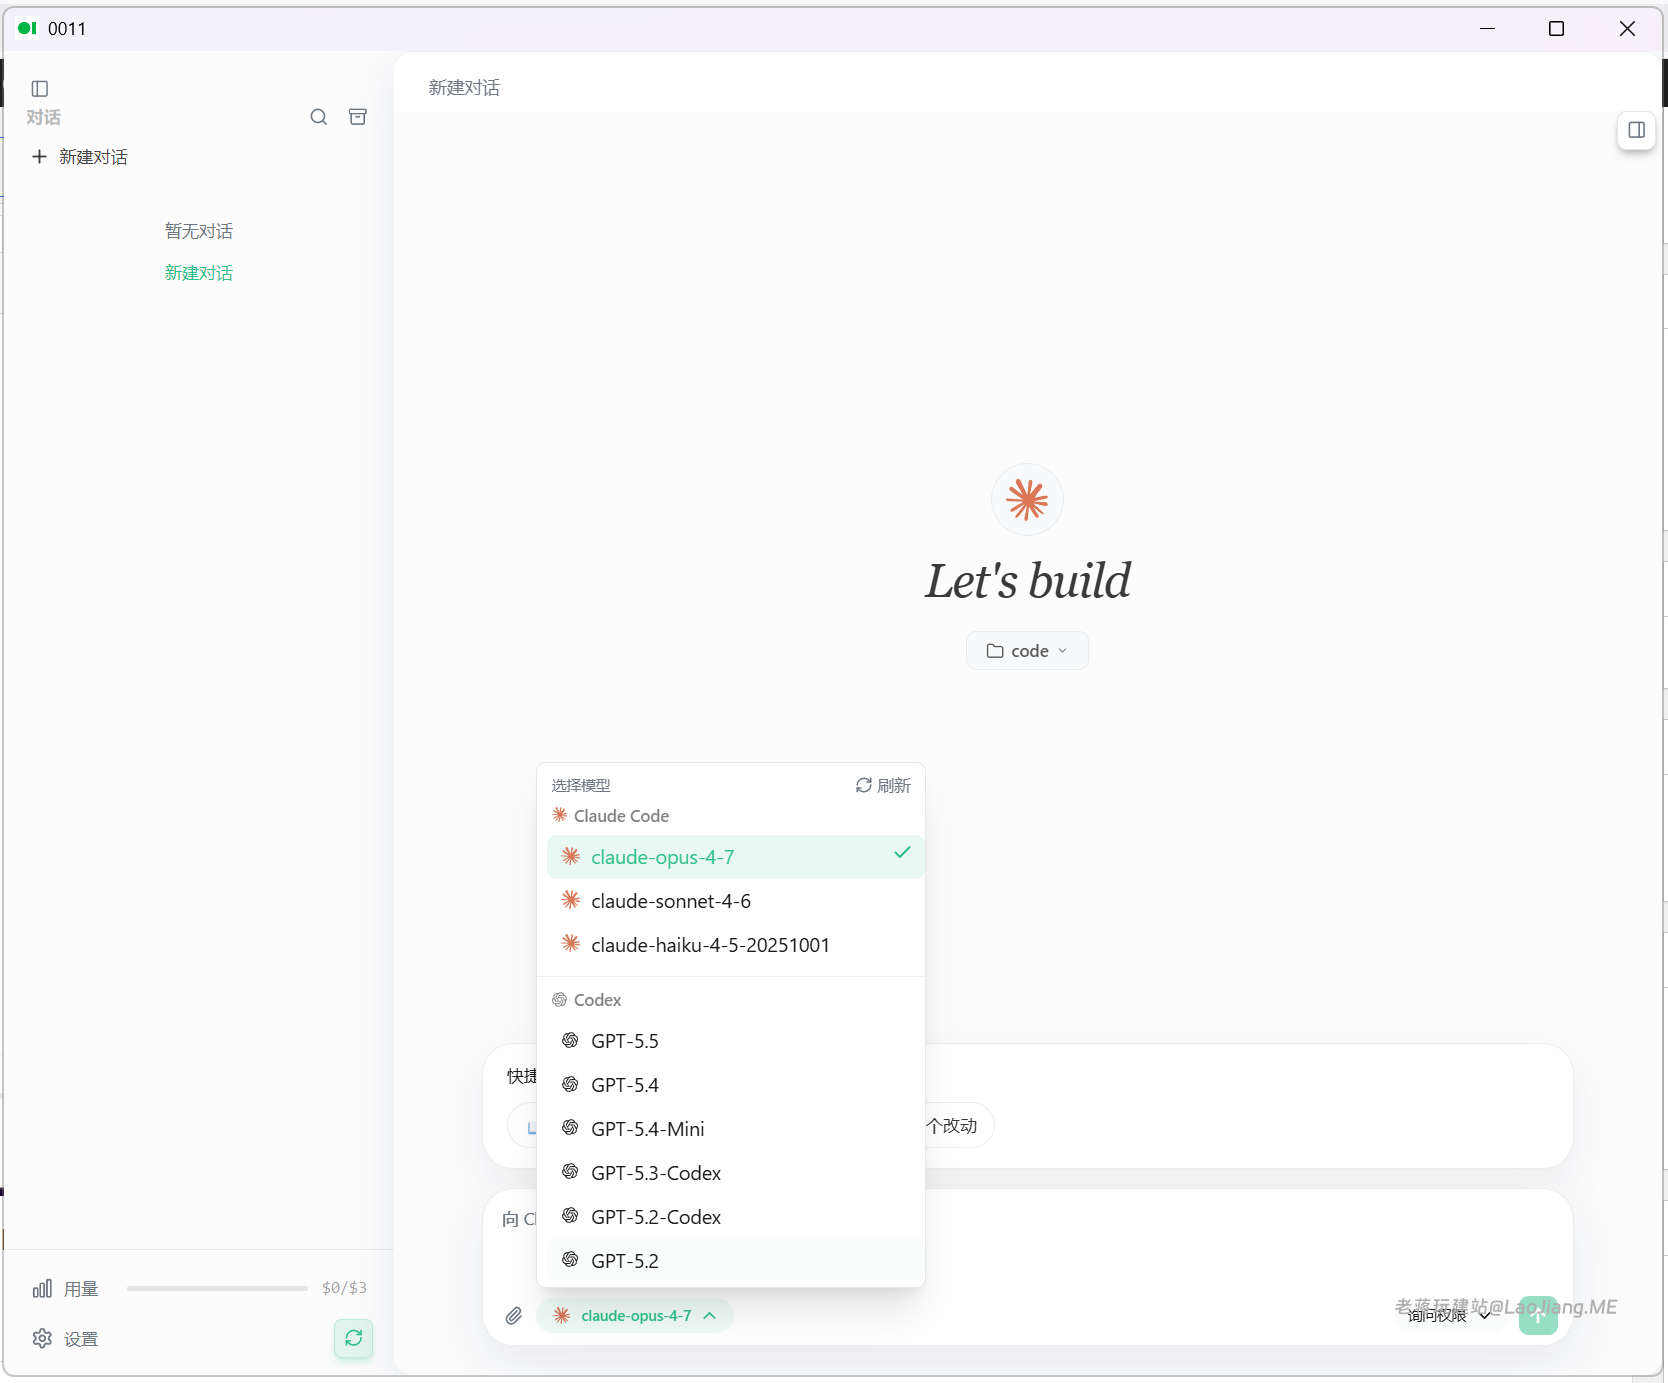
Task: Attach a file with paperclip icon
Action: 513,1315
